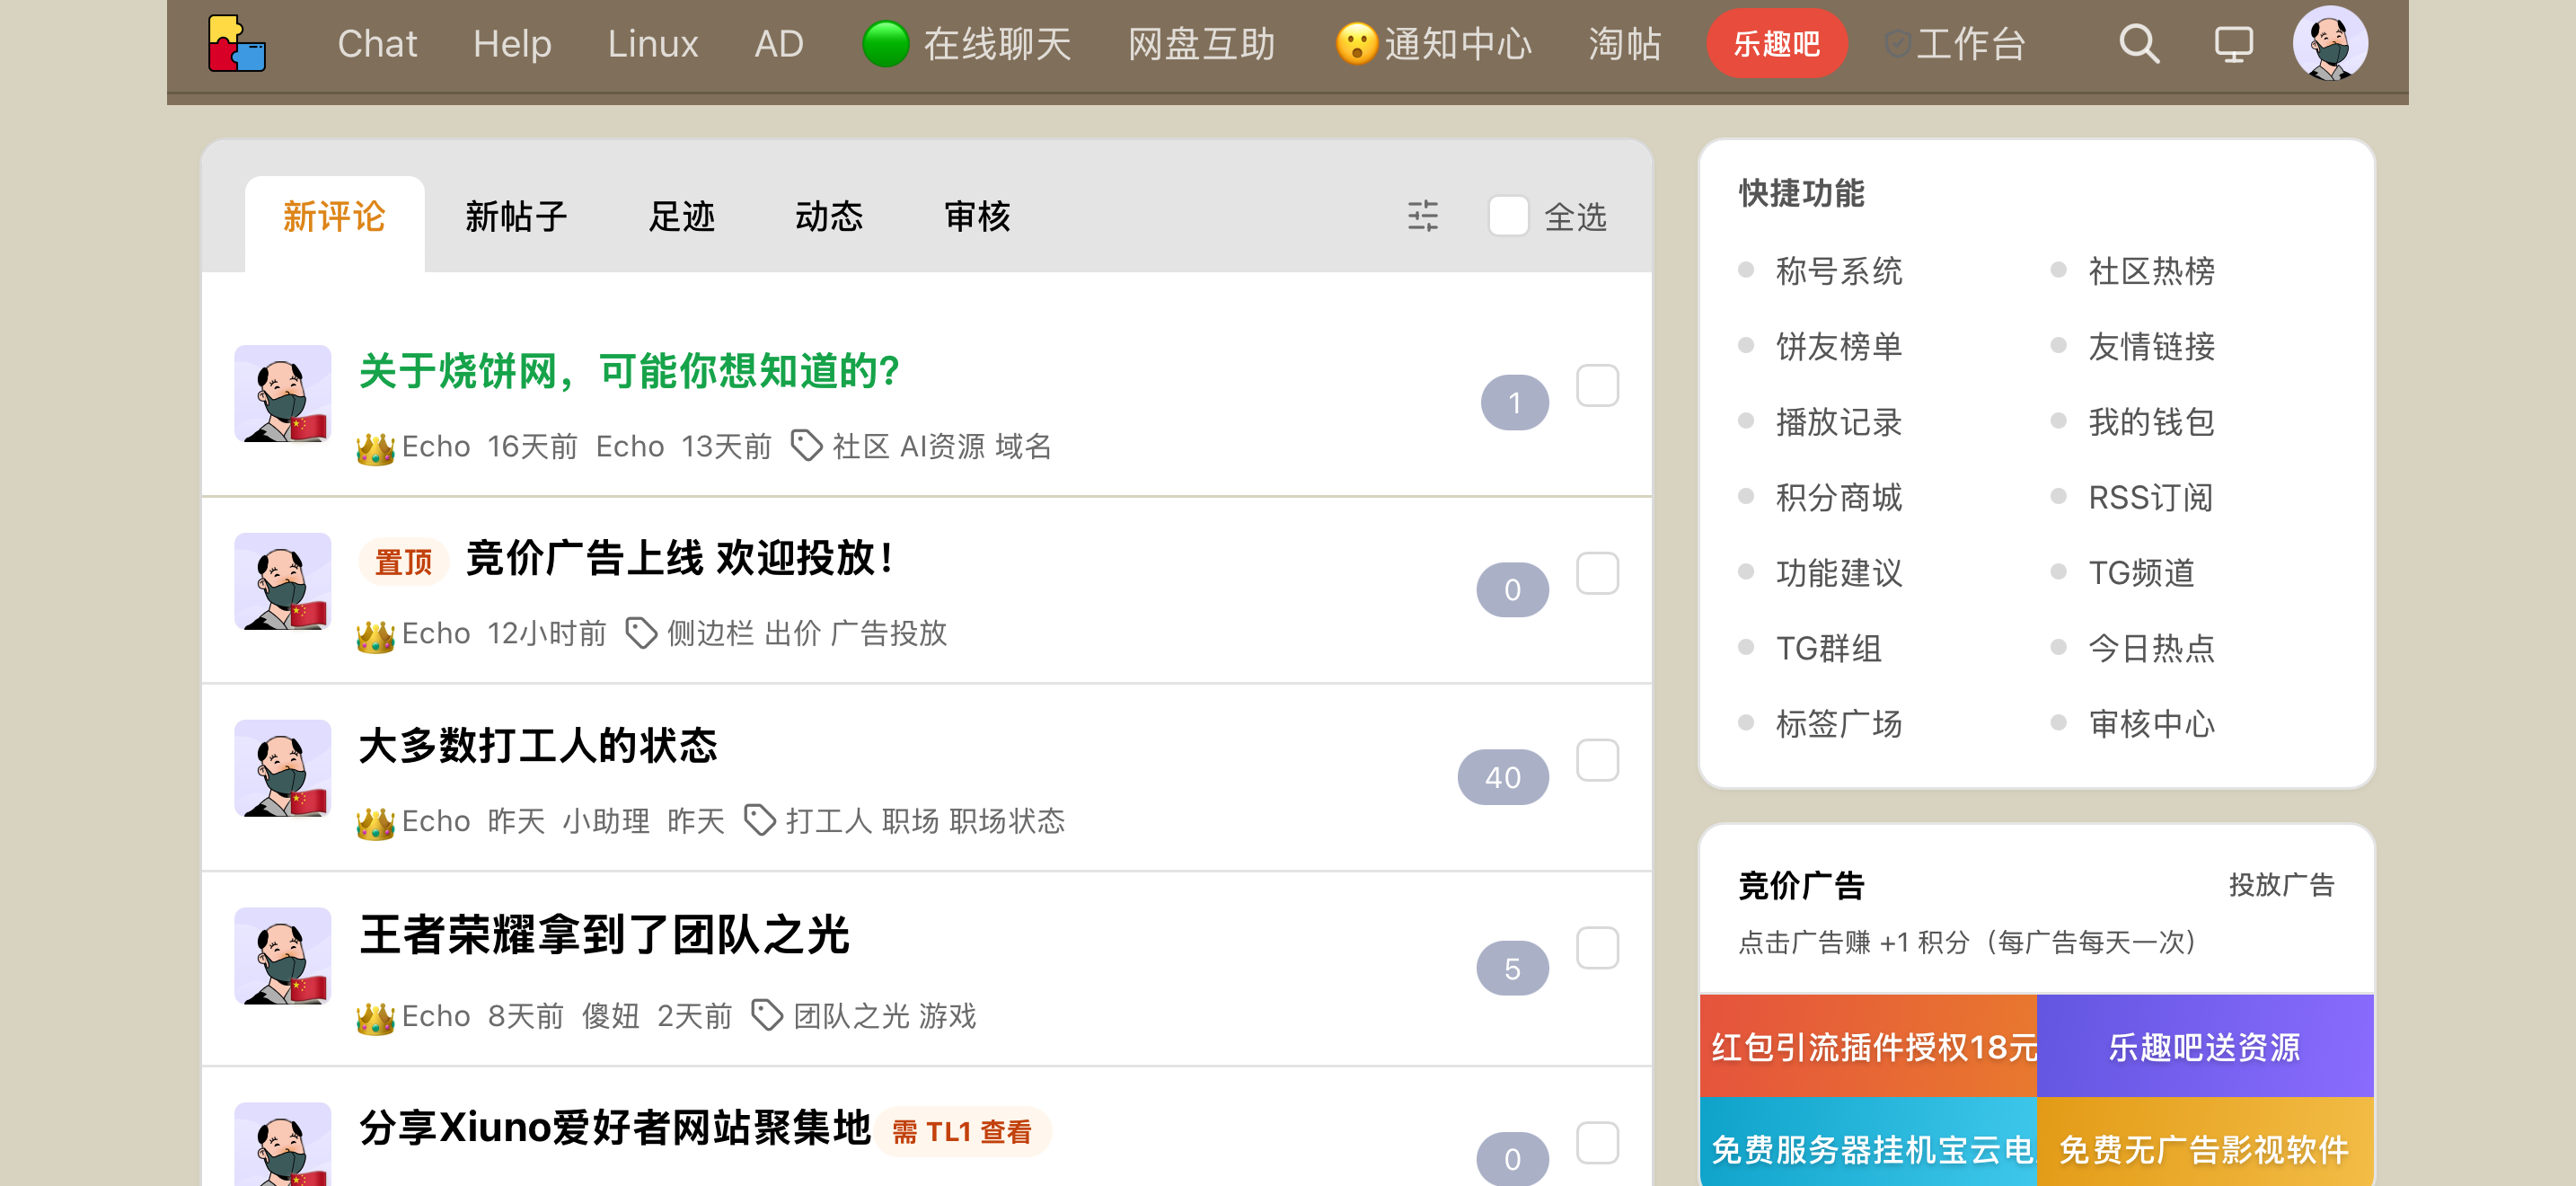Click the tag icon before 社区 AI资源
Viewport: 2576px width, 1186px height.
pyautogui.click(x=806, y=445)
